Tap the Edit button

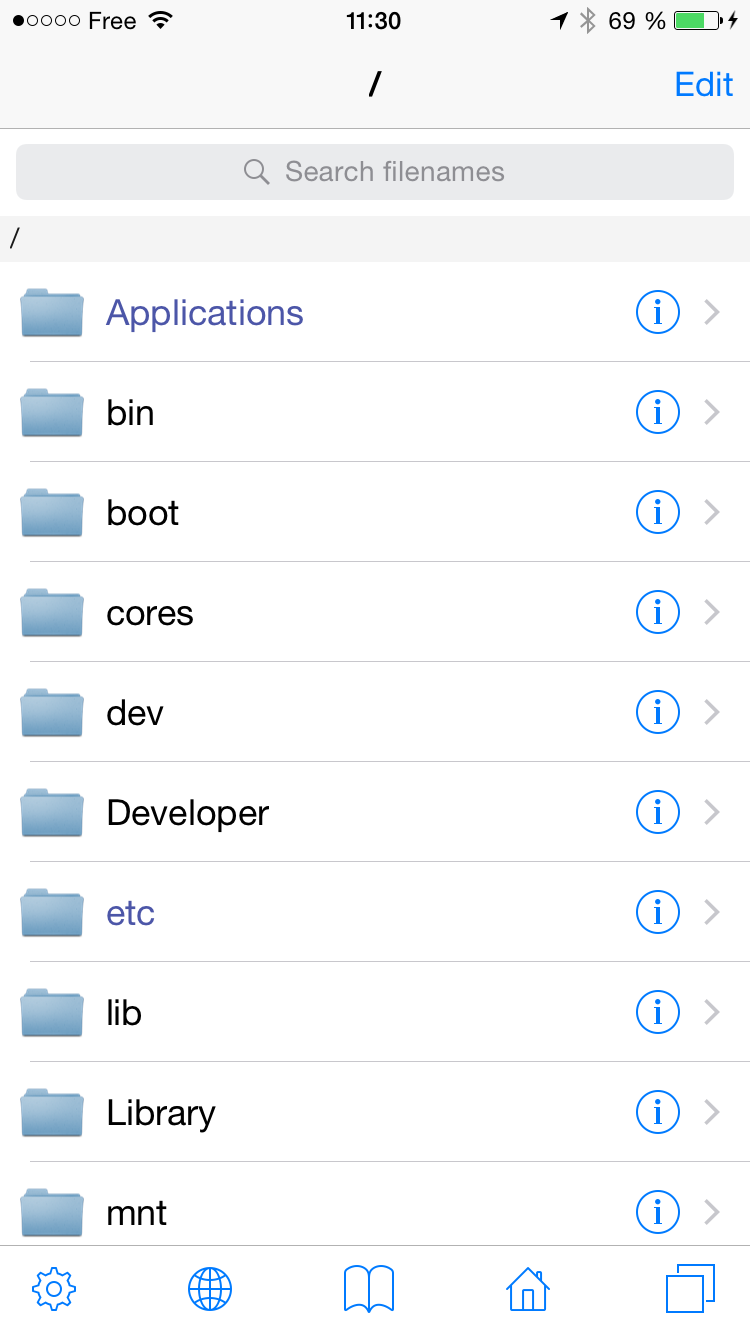pos(704,84)
